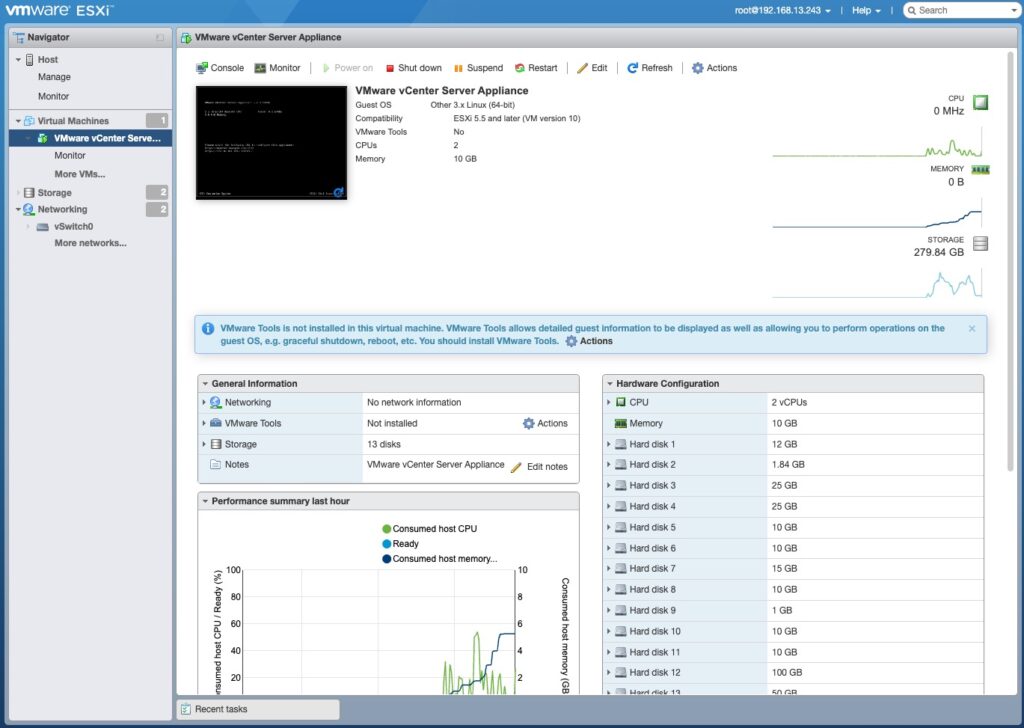Open Actions link inside the info banner
1024x728 pixels.
coord(589,341)
